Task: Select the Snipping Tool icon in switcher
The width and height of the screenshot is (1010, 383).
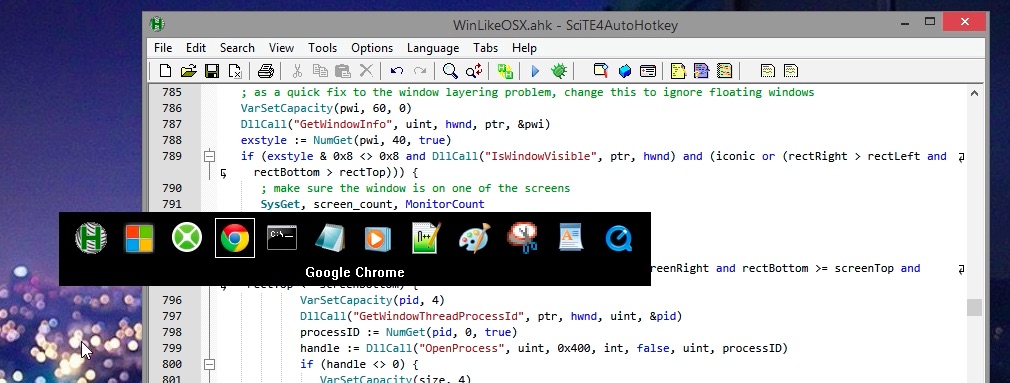Action: (522, 238)
